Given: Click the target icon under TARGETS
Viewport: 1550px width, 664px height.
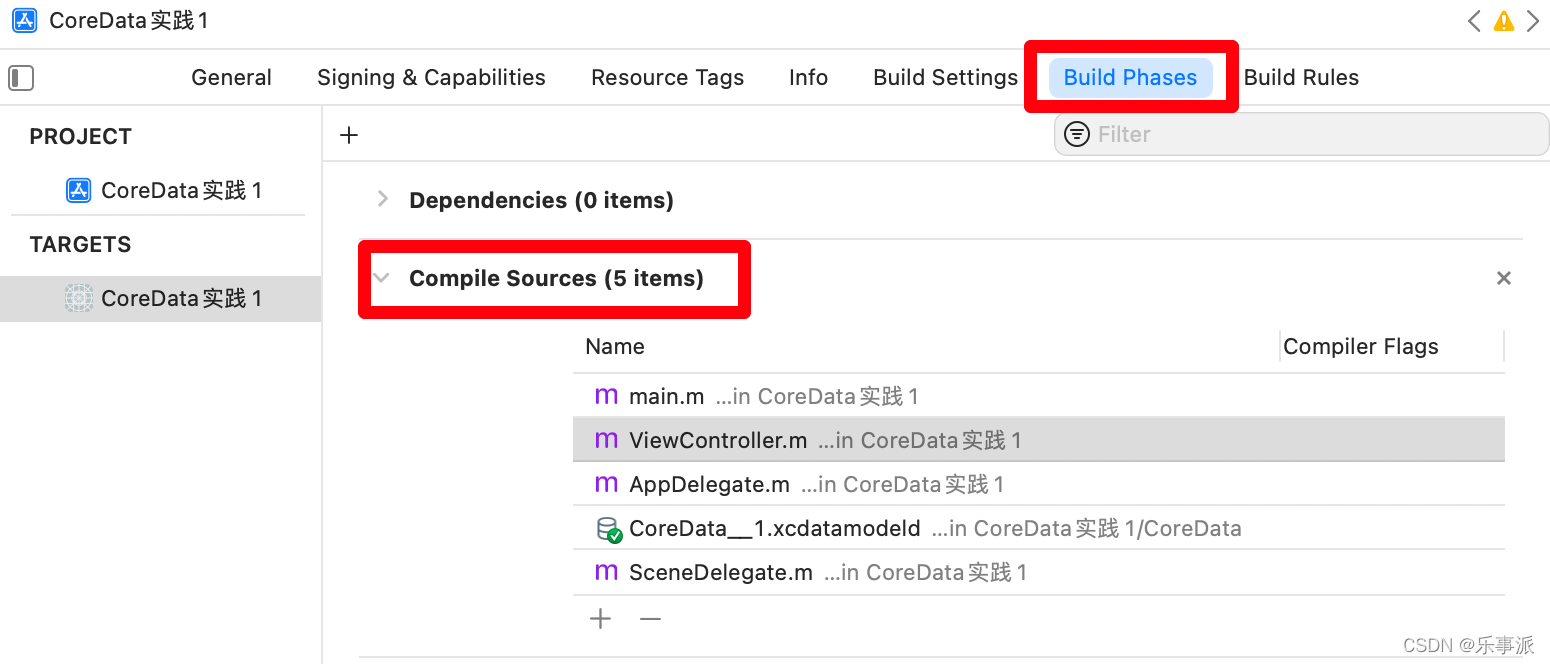Looking at the screenshot, I should [79, 298].
